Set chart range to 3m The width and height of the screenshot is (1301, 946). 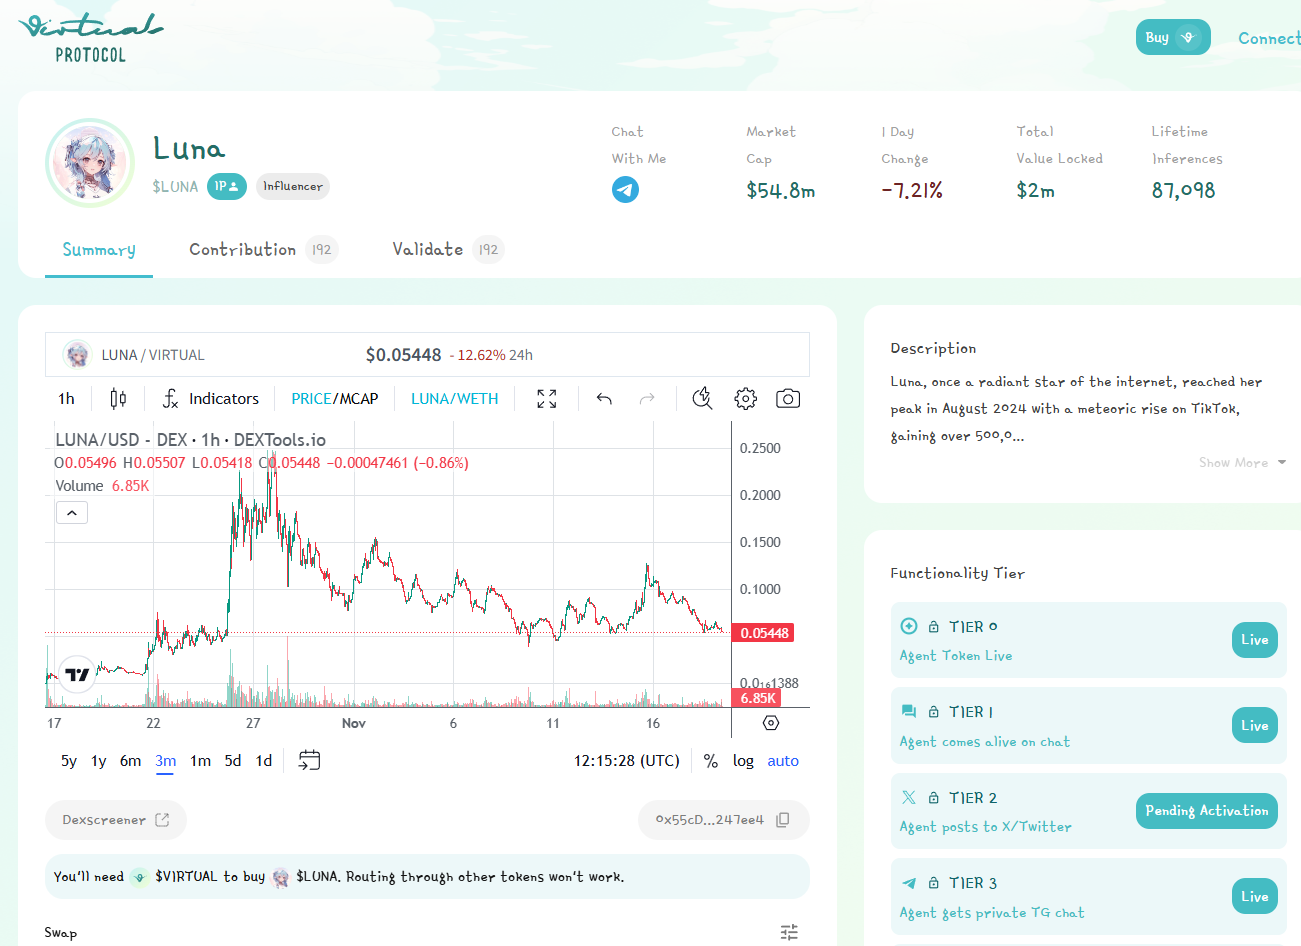tap(166, 760)
